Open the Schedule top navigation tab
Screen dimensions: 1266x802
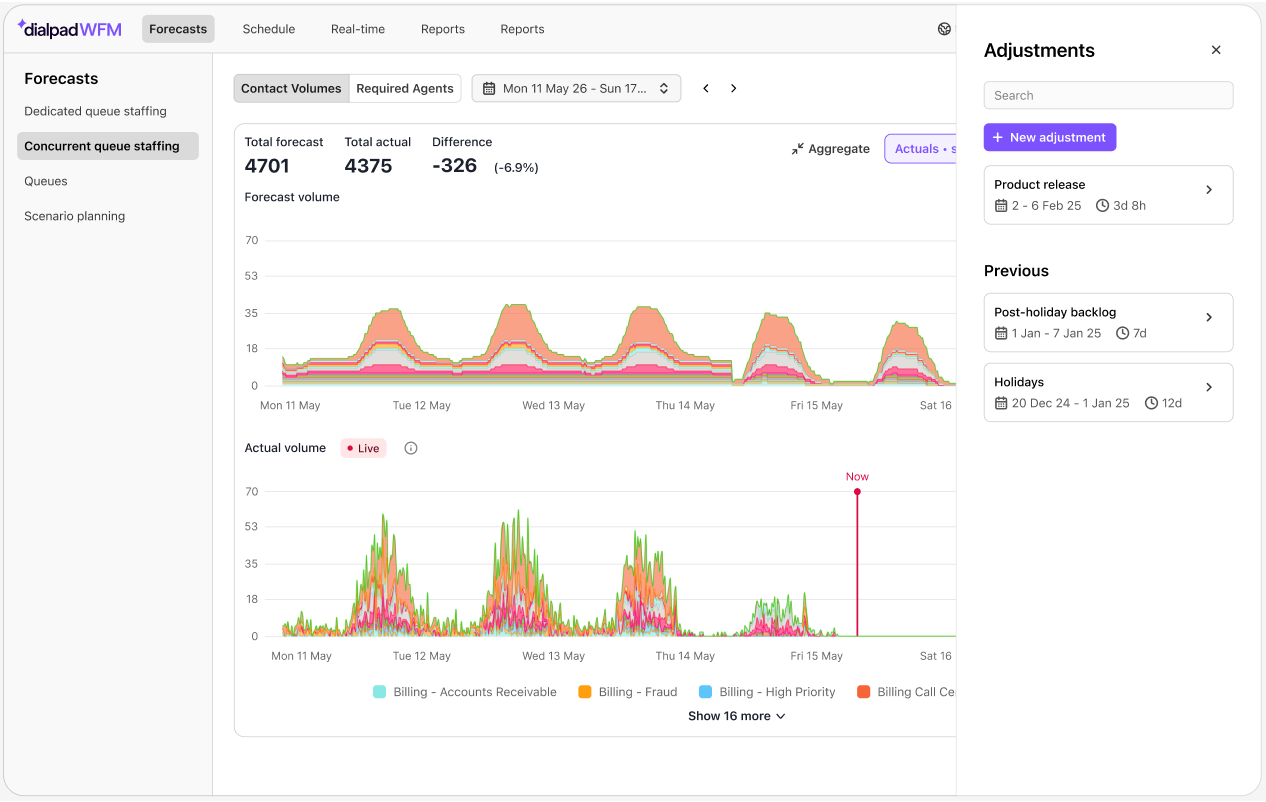click(x=269, y=29)
